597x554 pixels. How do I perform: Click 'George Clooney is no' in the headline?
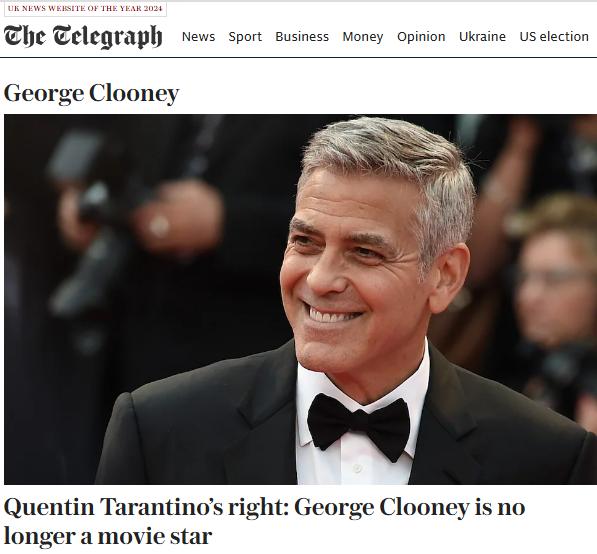(410, 508)
